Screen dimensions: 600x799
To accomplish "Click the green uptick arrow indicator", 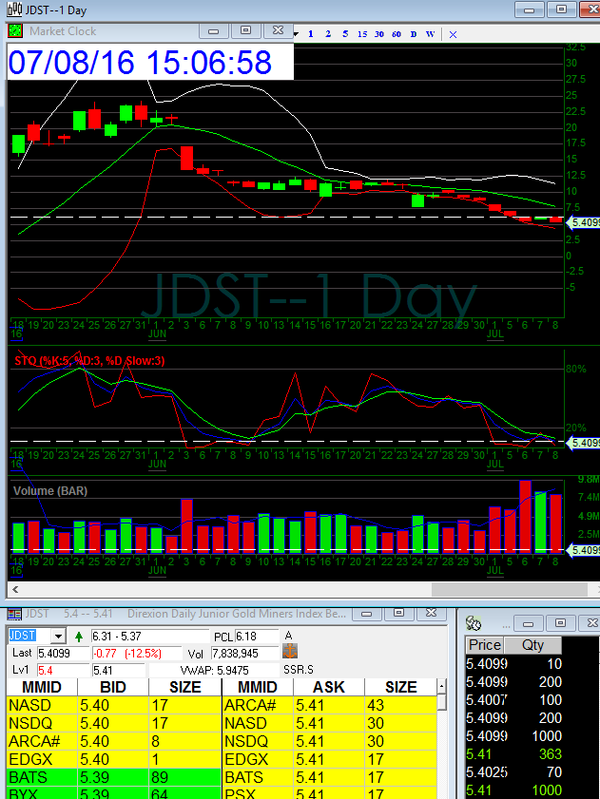I will (x=79, y=636).
